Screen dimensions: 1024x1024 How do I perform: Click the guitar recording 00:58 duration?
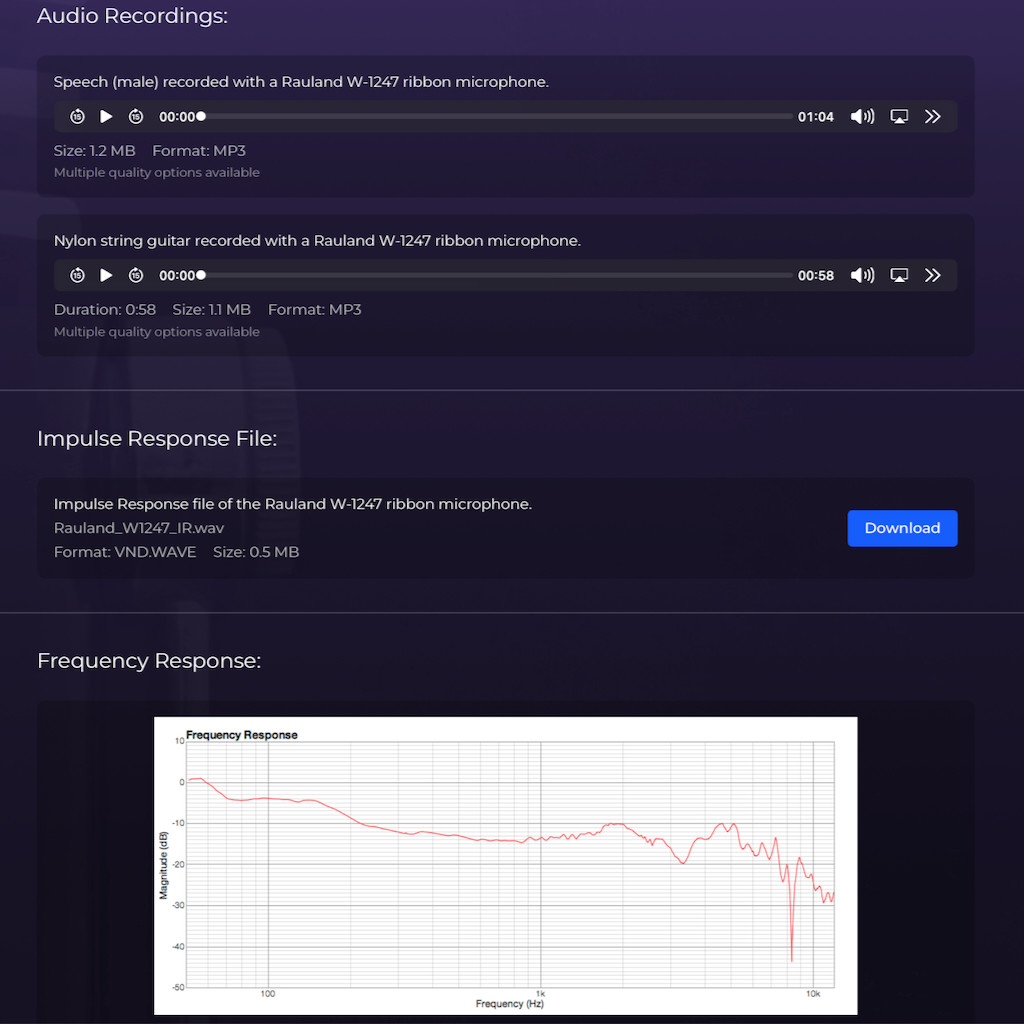pos(815,275)
